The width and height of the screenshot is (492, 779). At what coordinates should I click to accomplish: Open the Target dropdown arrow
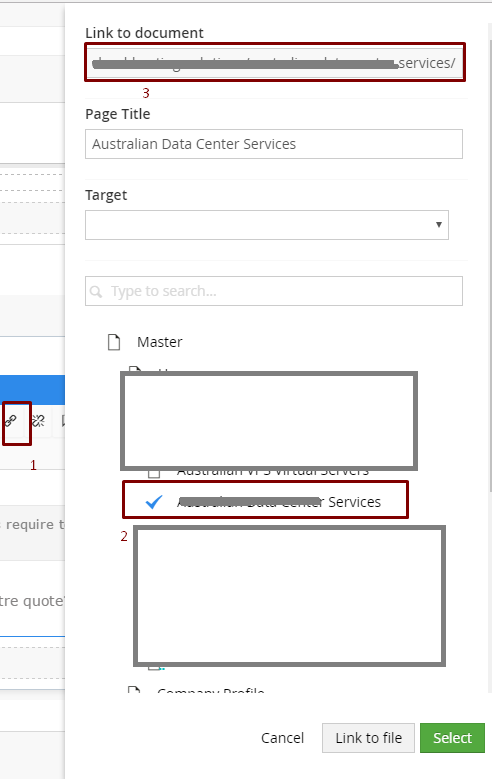(x=439, y=225)
